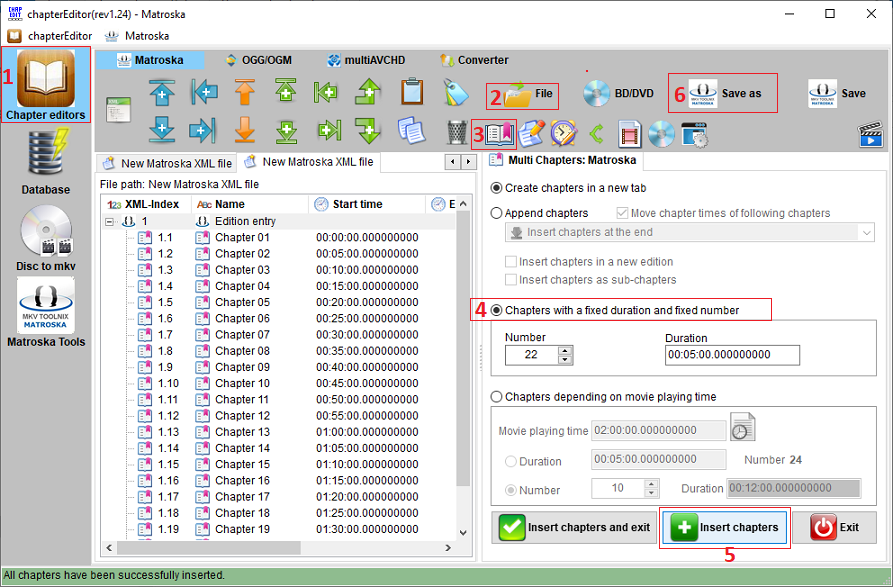Click the green up-arrow add icon
The image size is (893, 587).
(x=286, y=91)
